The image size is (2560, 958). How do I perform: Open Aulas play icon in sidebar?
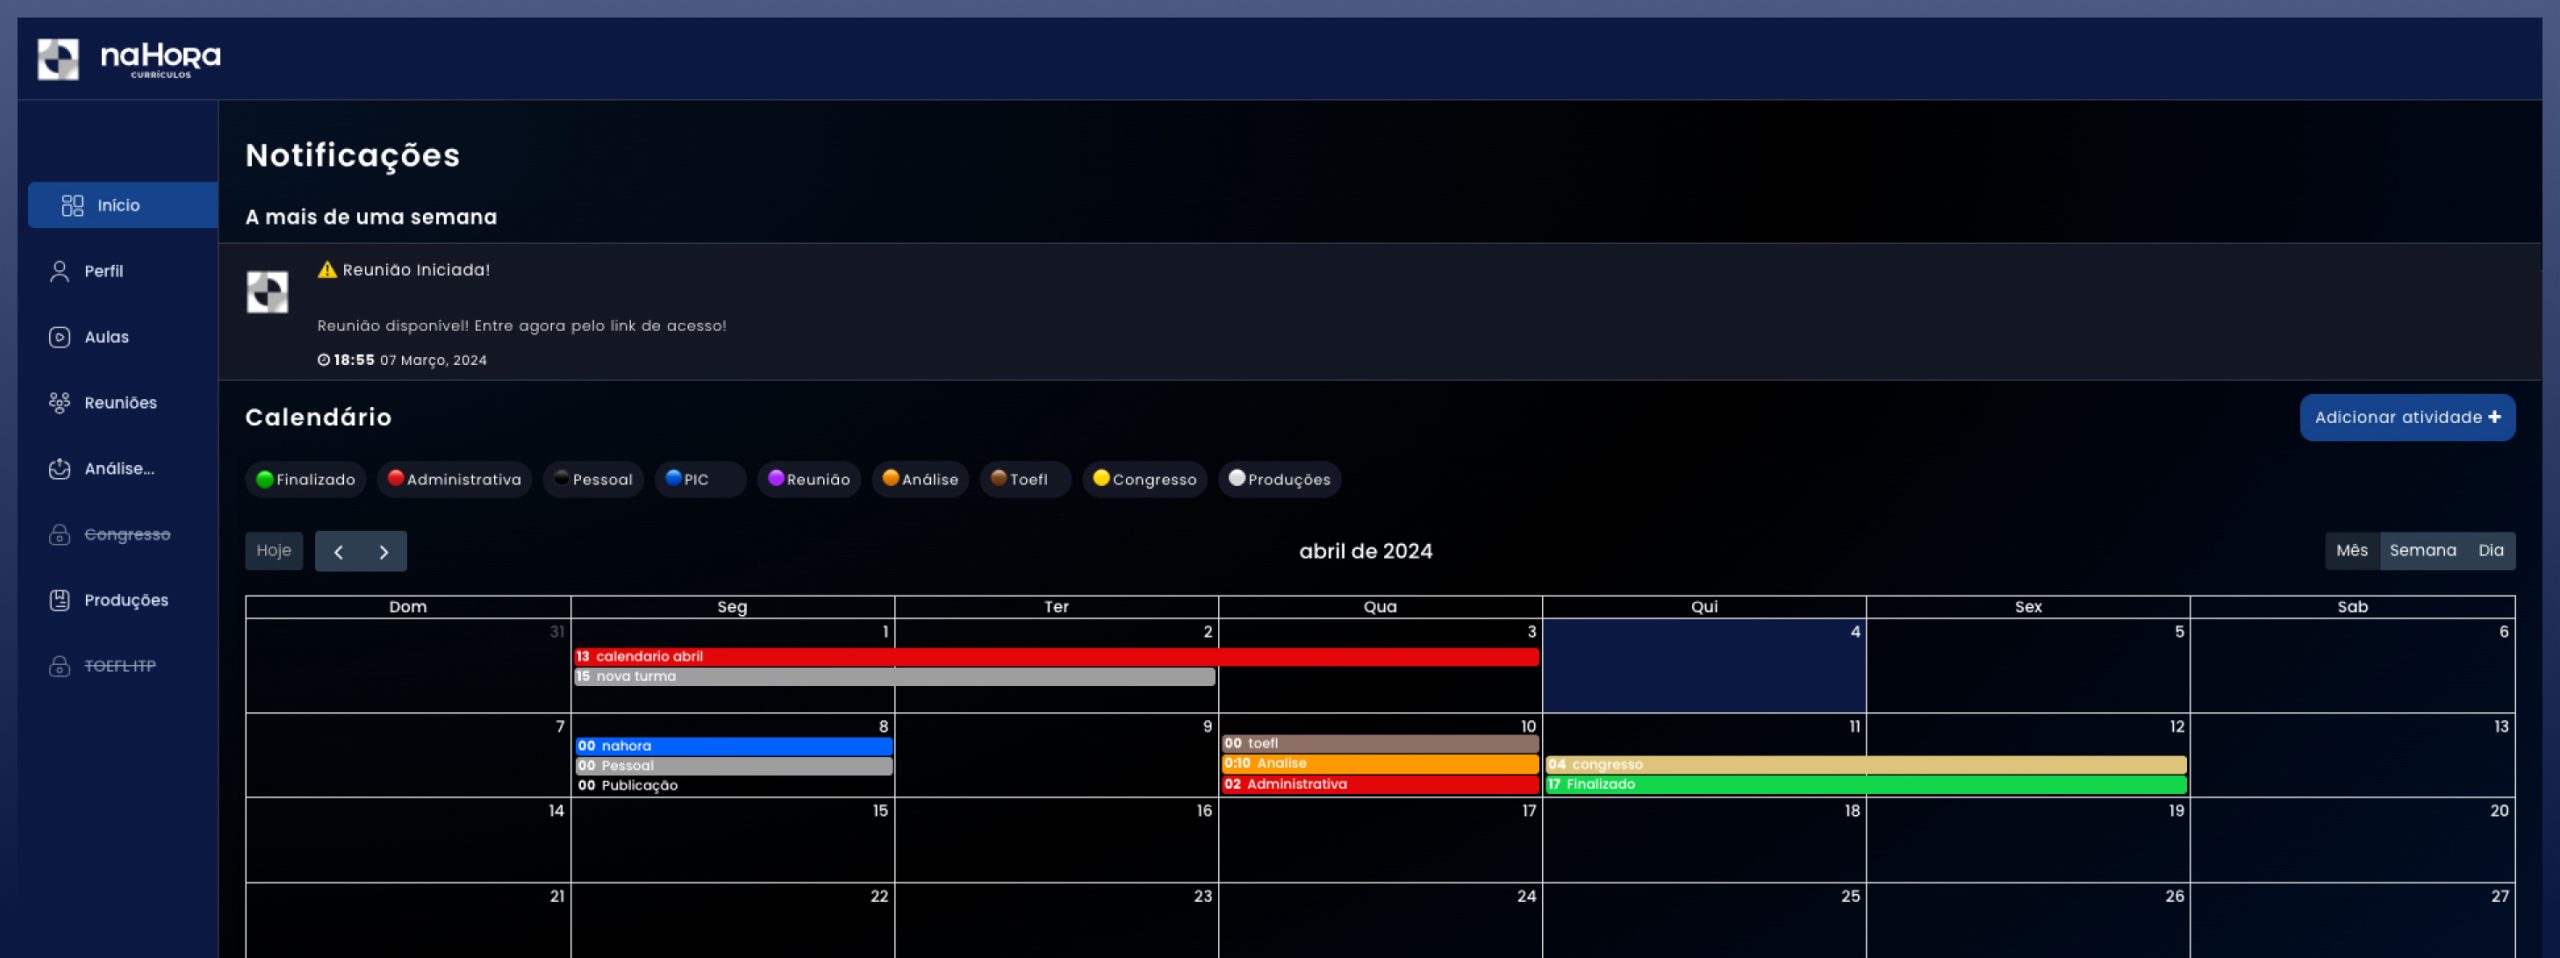(x=59, y=337)
